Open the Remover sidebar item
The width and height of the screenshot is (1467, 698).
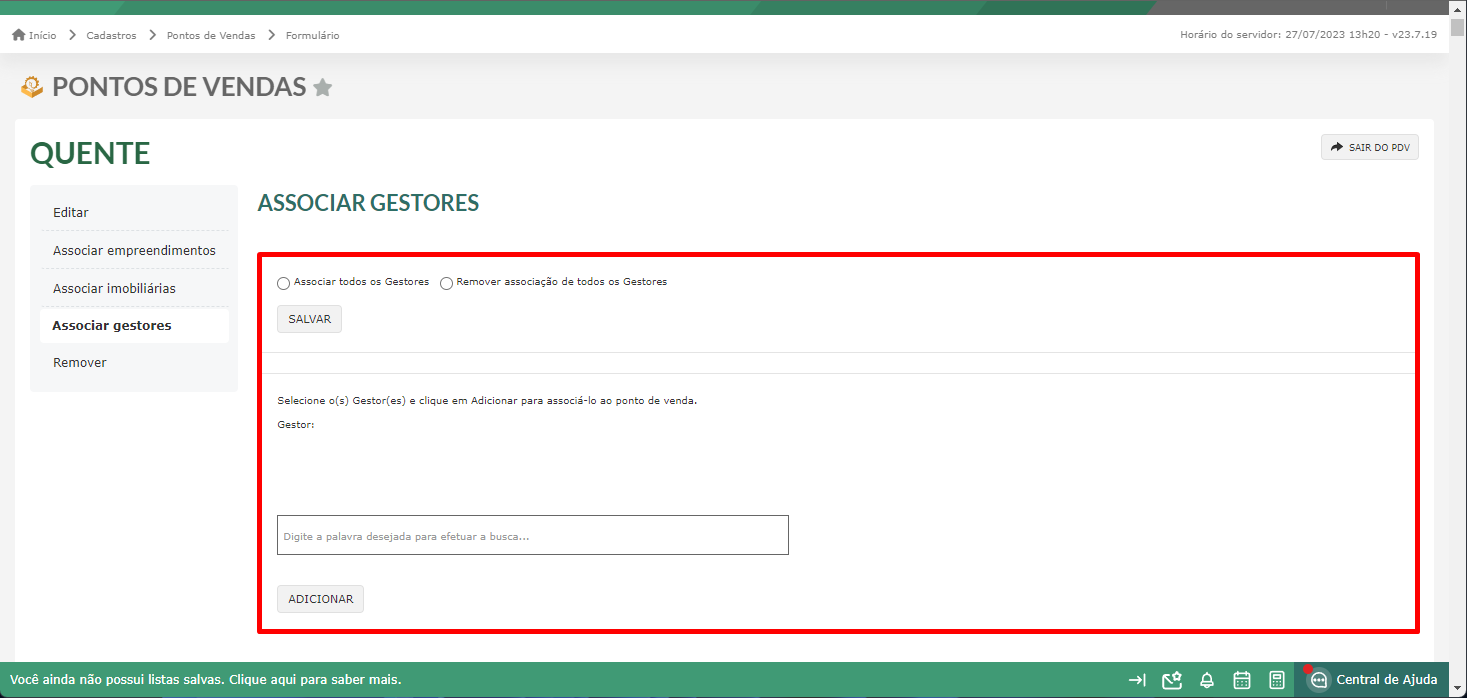click(x=134, y=363)
